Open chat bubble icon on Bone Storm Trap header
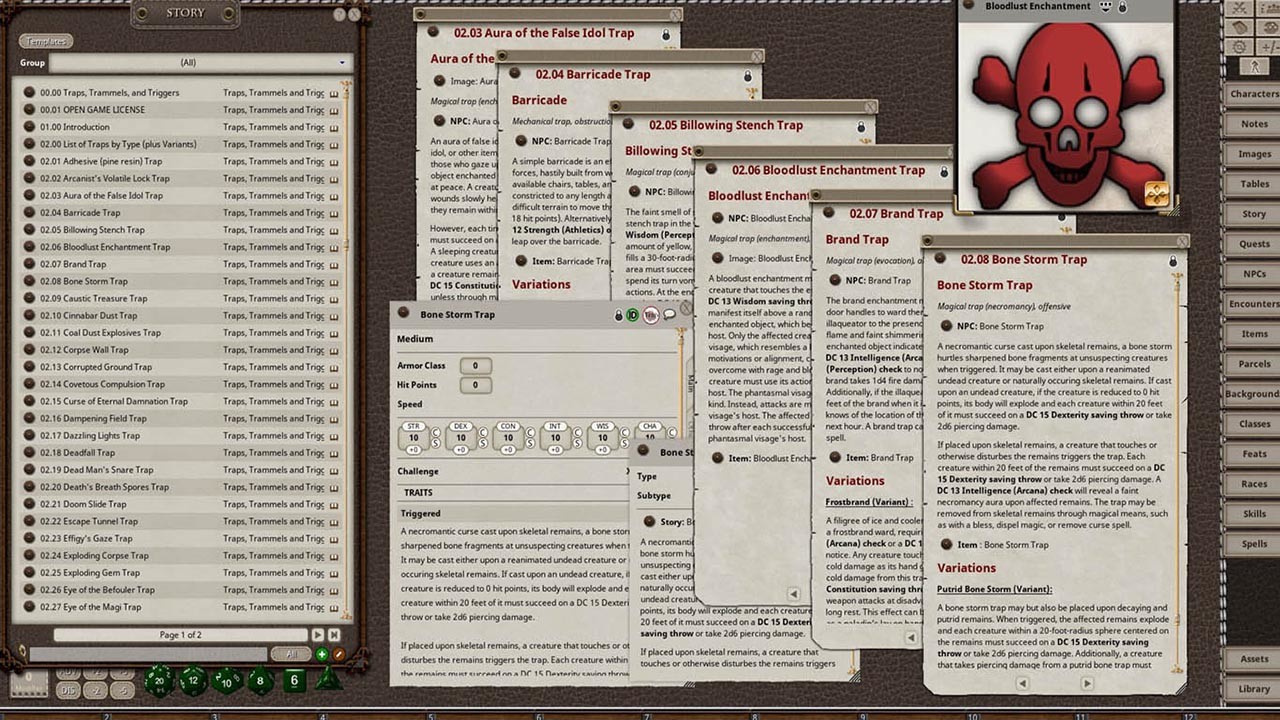The image size is (1280, 720). 669,314
